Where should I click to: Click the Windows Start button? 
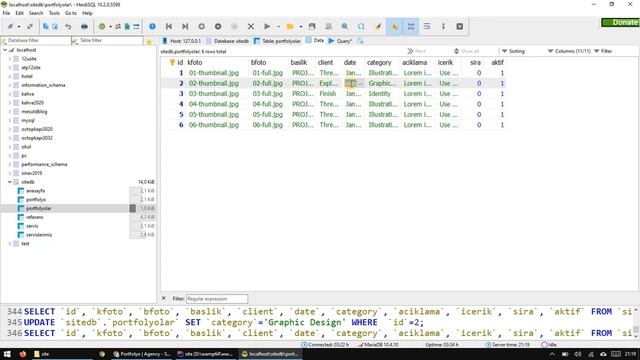pos(7,354)
